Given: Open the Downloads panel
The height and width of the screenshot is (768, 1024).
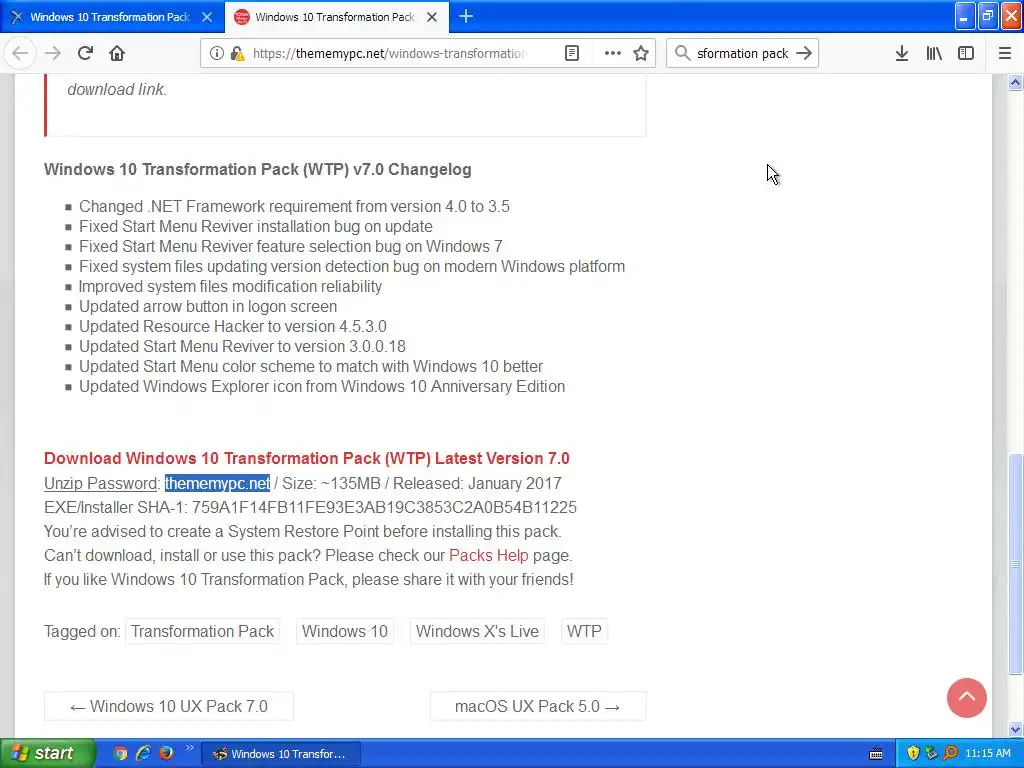Looking at the screenshot, I should tap(902, 54).
